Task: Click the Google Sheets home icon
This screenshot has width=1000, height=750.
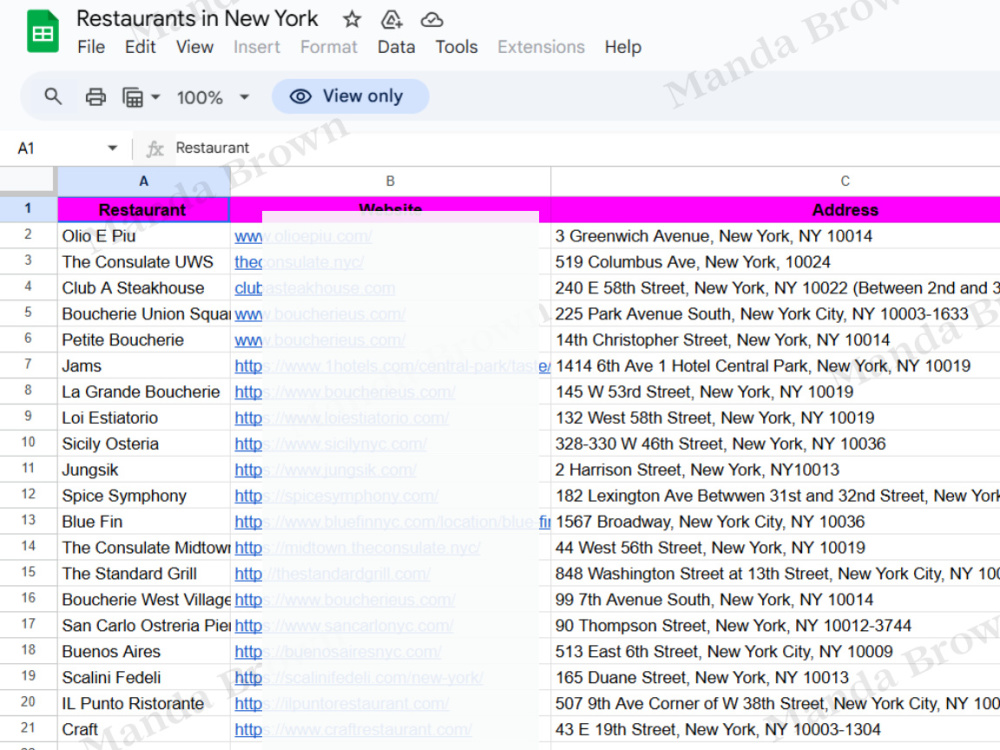Action: (x=43, y=32)
